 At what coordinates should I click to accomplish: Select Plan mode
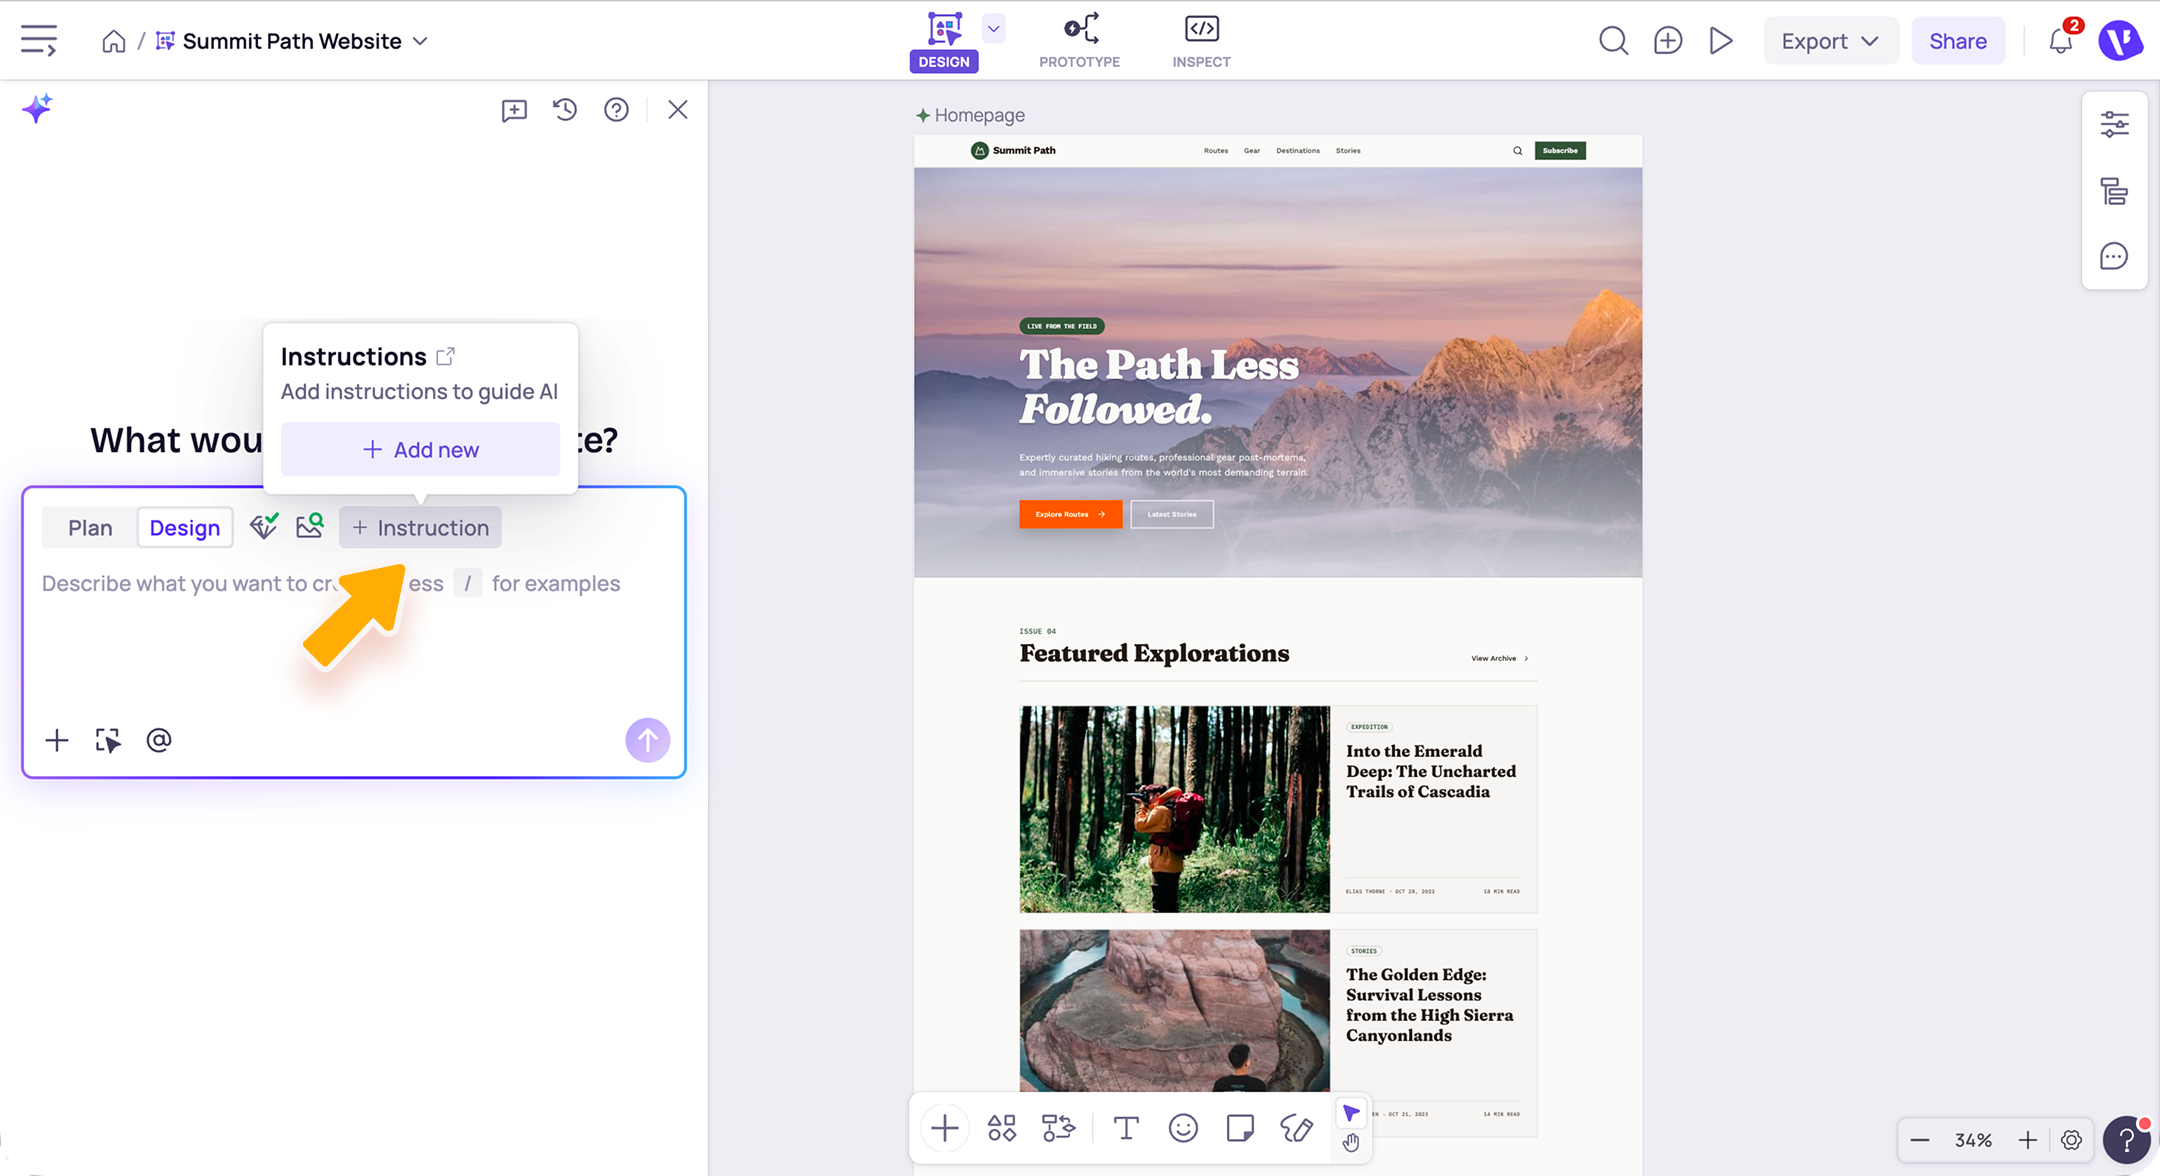click(x=90, y=528)
